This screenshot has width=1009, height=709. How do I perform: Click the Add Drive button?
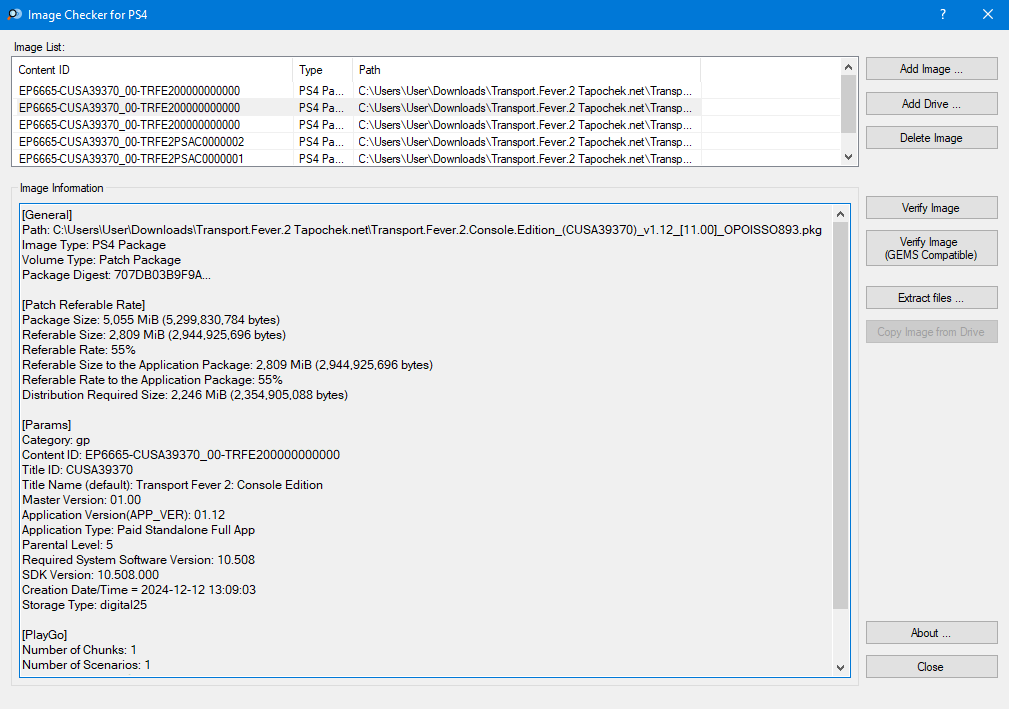pyautogui.click(x=931, y=104)
